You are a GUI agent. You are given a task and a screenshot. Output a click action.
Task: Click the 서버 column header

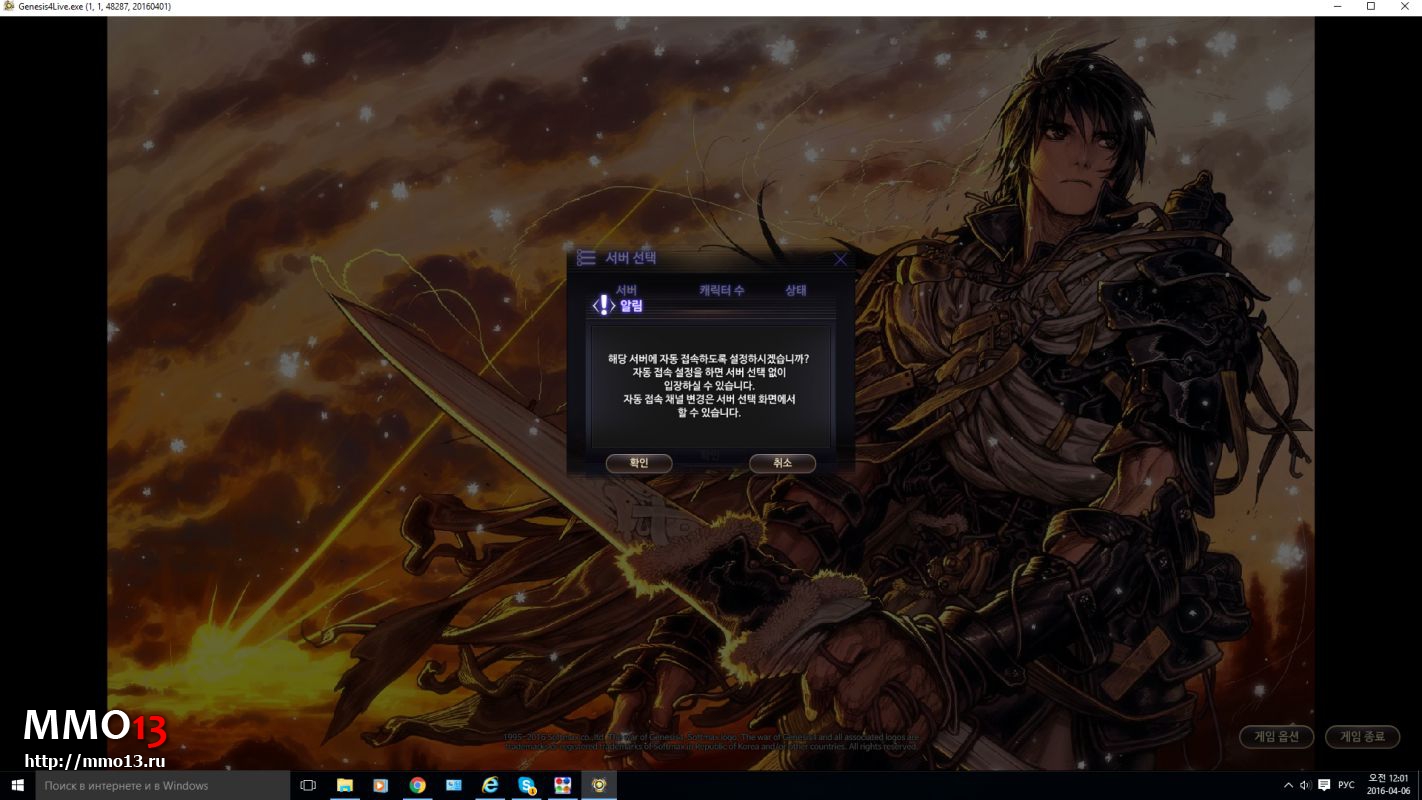[x=627, y=290]
